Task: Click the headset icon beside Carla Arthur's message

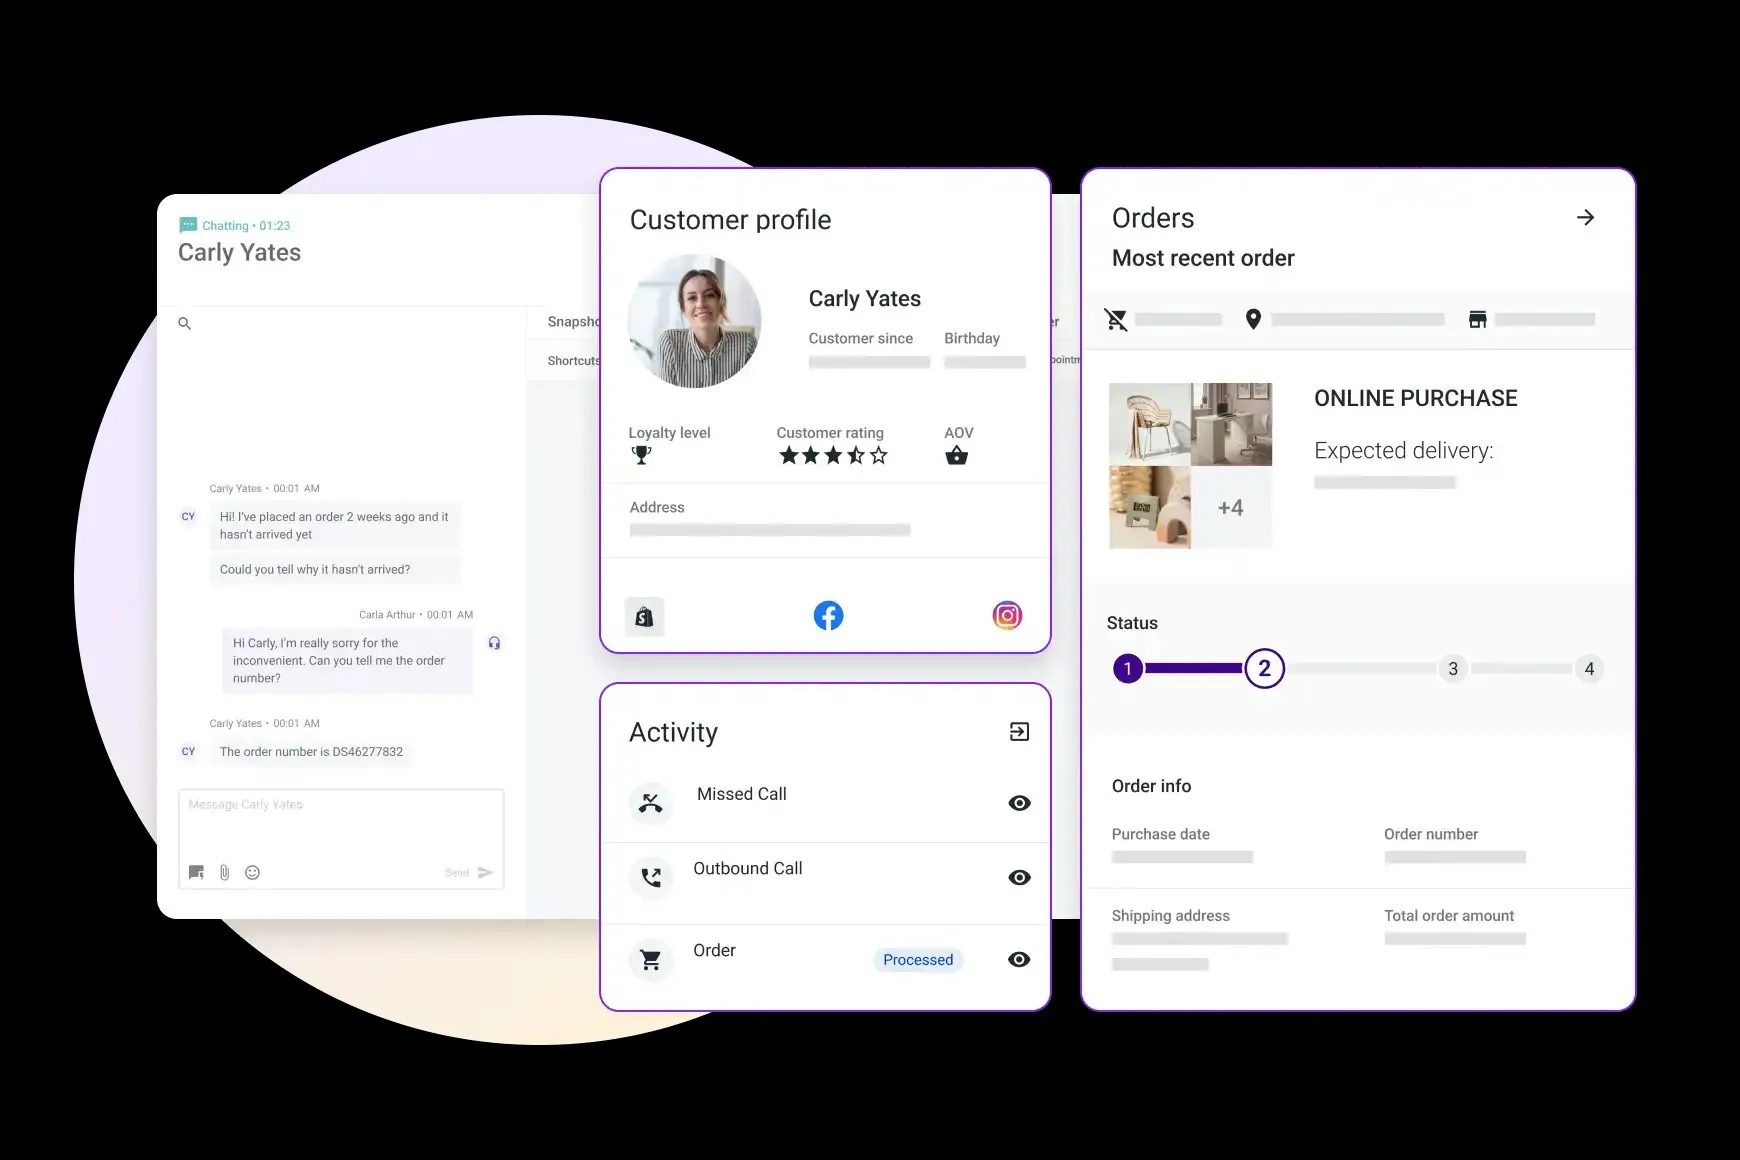Action: pyautogui.click(x=494, y=643)
